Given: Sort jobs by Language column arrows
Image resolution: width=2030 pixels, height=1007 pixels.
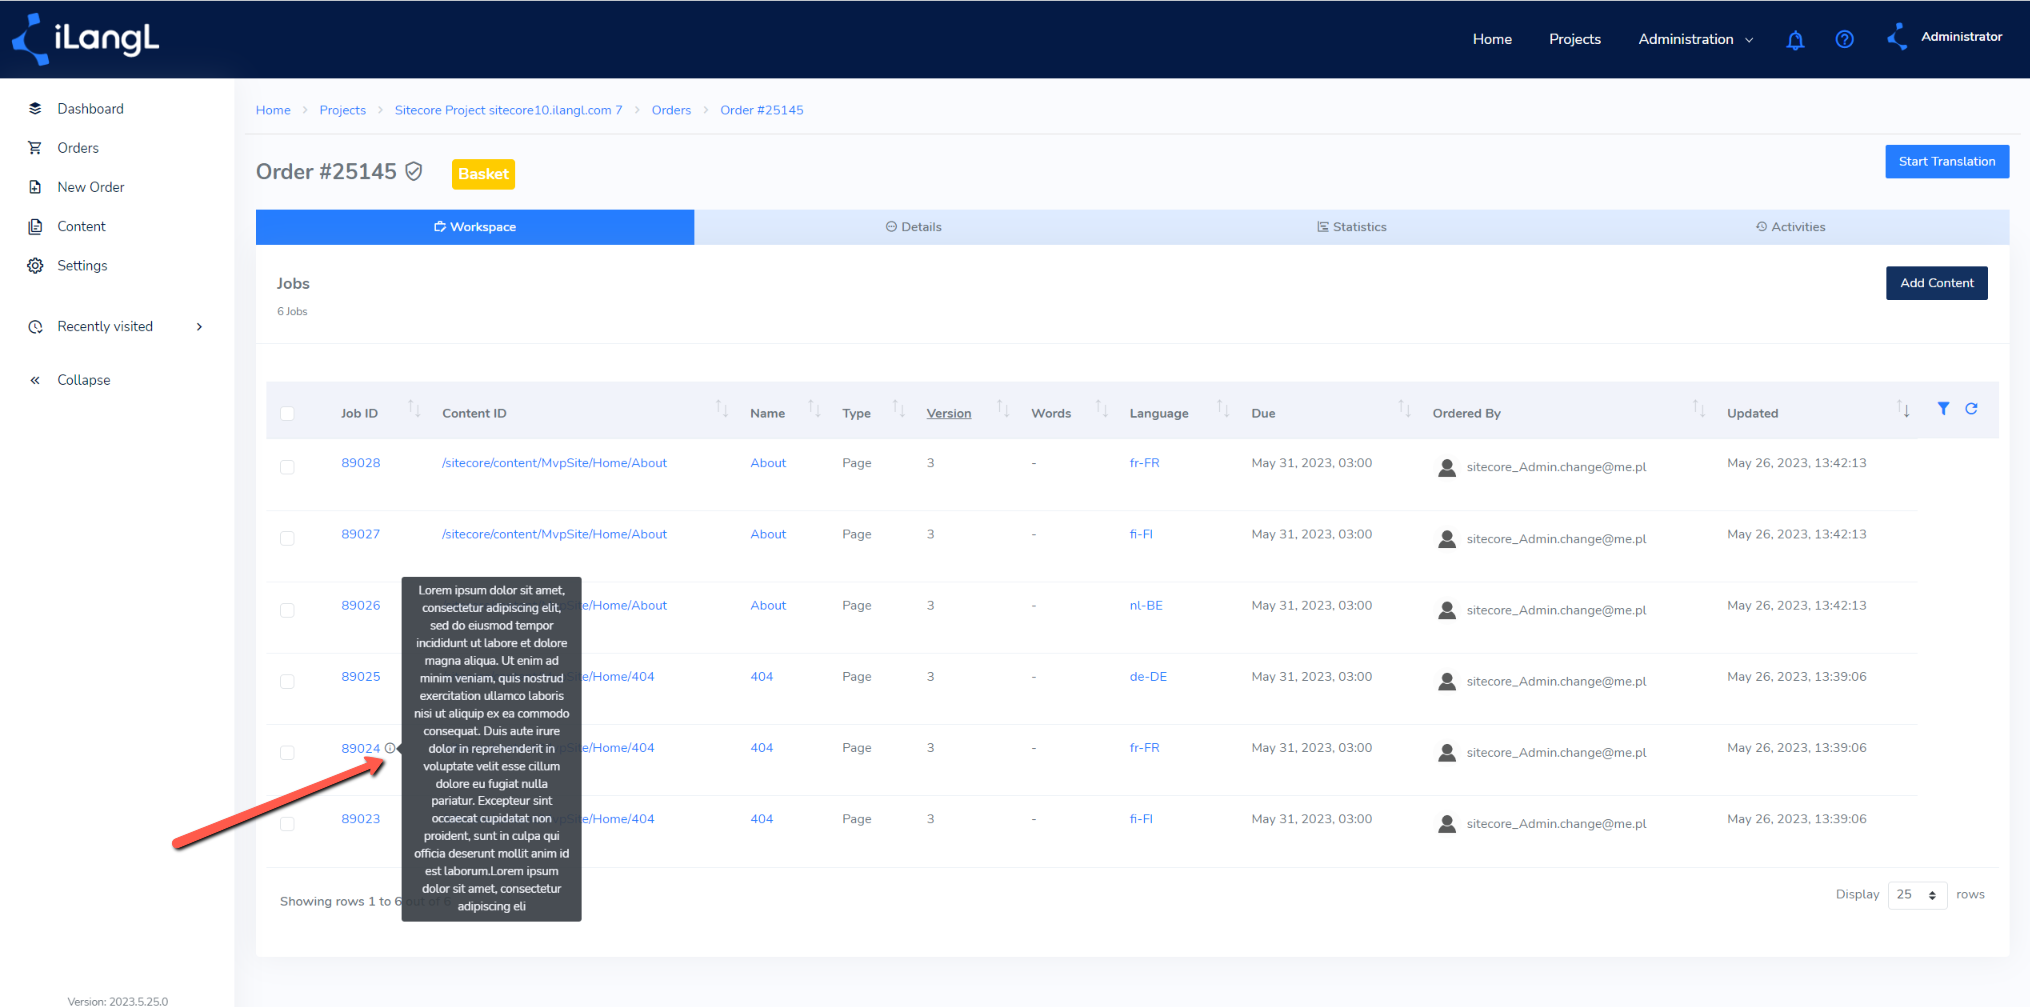Looking at the screenshot, I should pos(1223,408).
